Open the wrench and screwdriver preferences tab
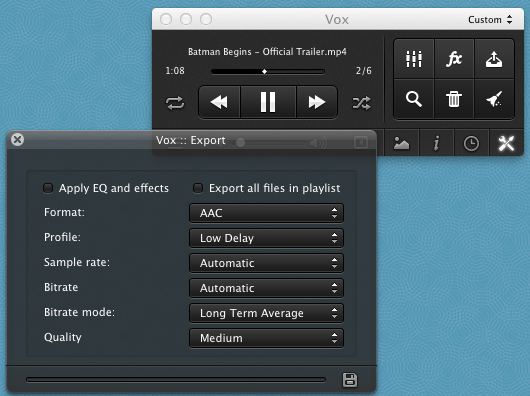Screen dimensions: 530x396 (x=506, y=143)
